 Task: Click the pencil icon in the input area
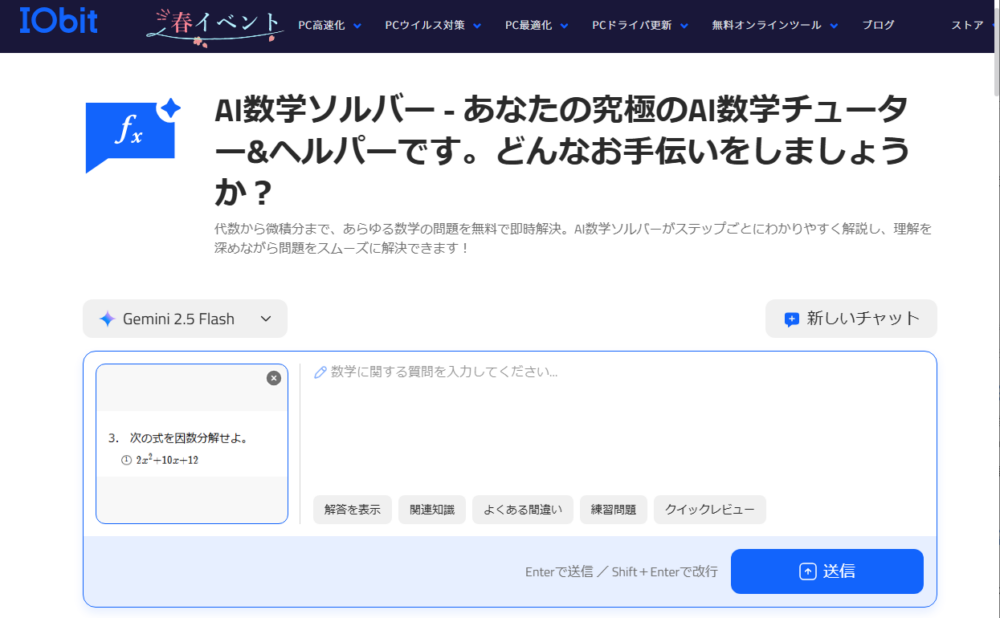(321, 372)
